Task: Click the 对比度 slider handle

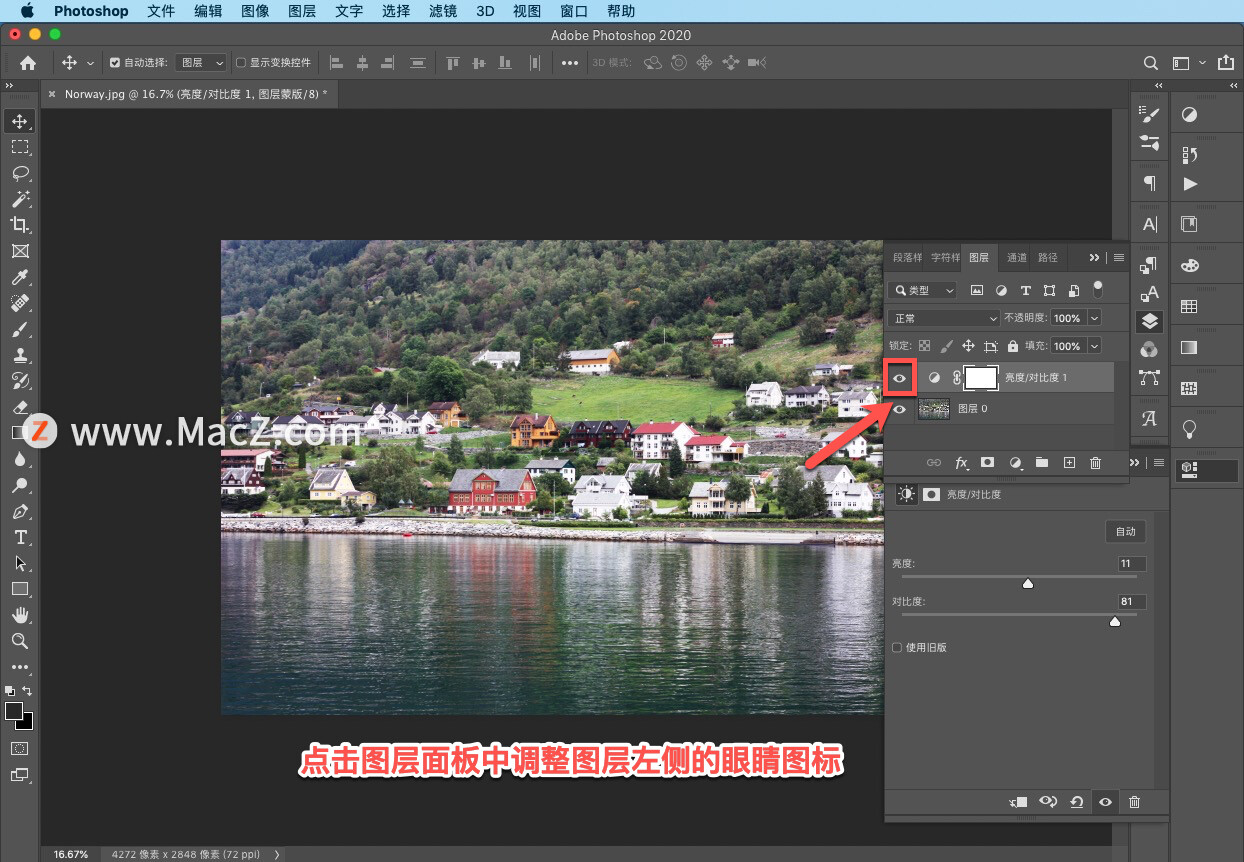Action: (x=1115, y=621)
